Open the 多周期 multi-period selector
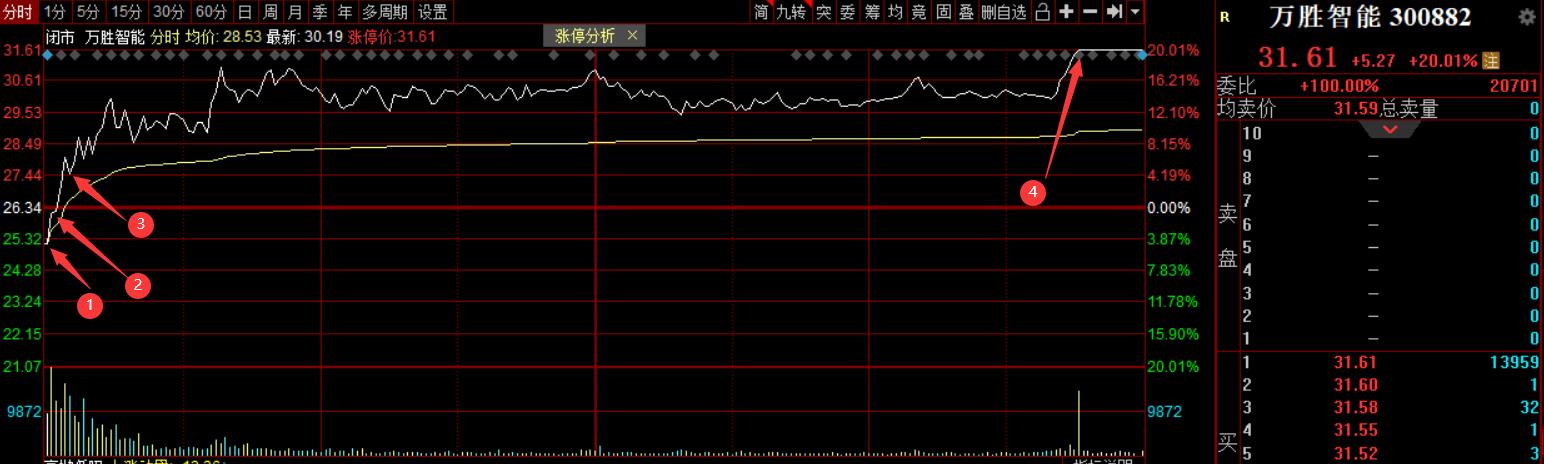The image size is (1544, 464). pos(385,12)
